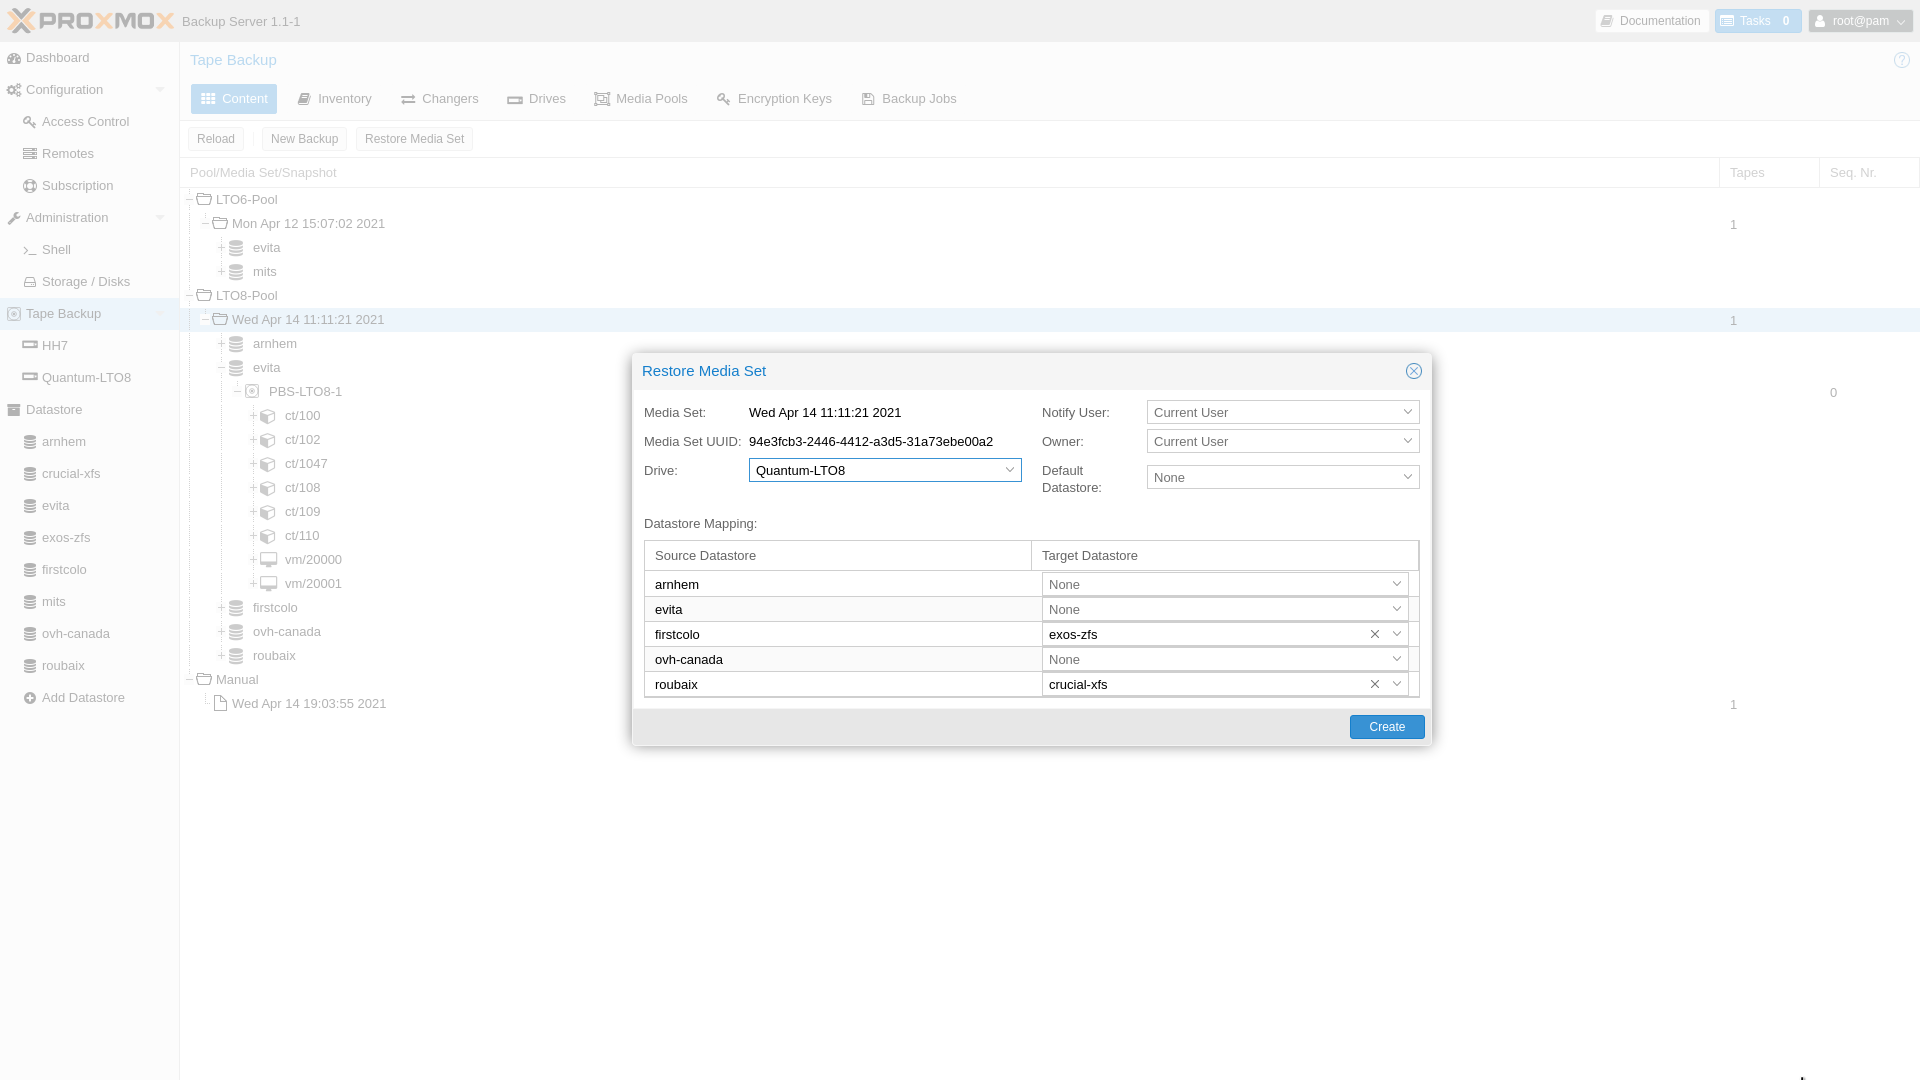The width and height of the screenshot is (1920, 1080).
Task: Close the Restore Media Set dialog
Action: [1413, 371]
